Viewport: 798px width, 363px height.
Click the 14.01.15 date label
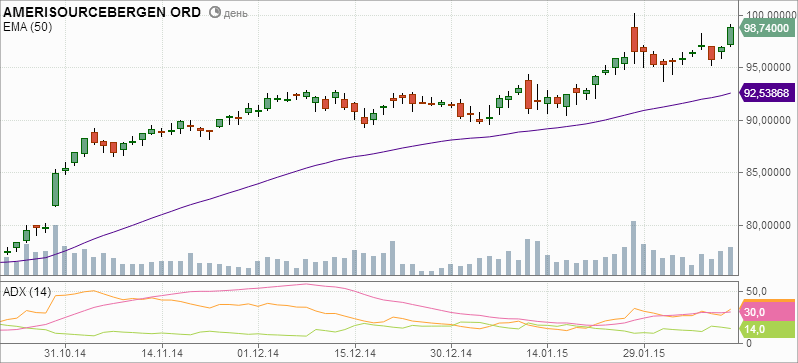pyautogui.click(x=548, y=352)
